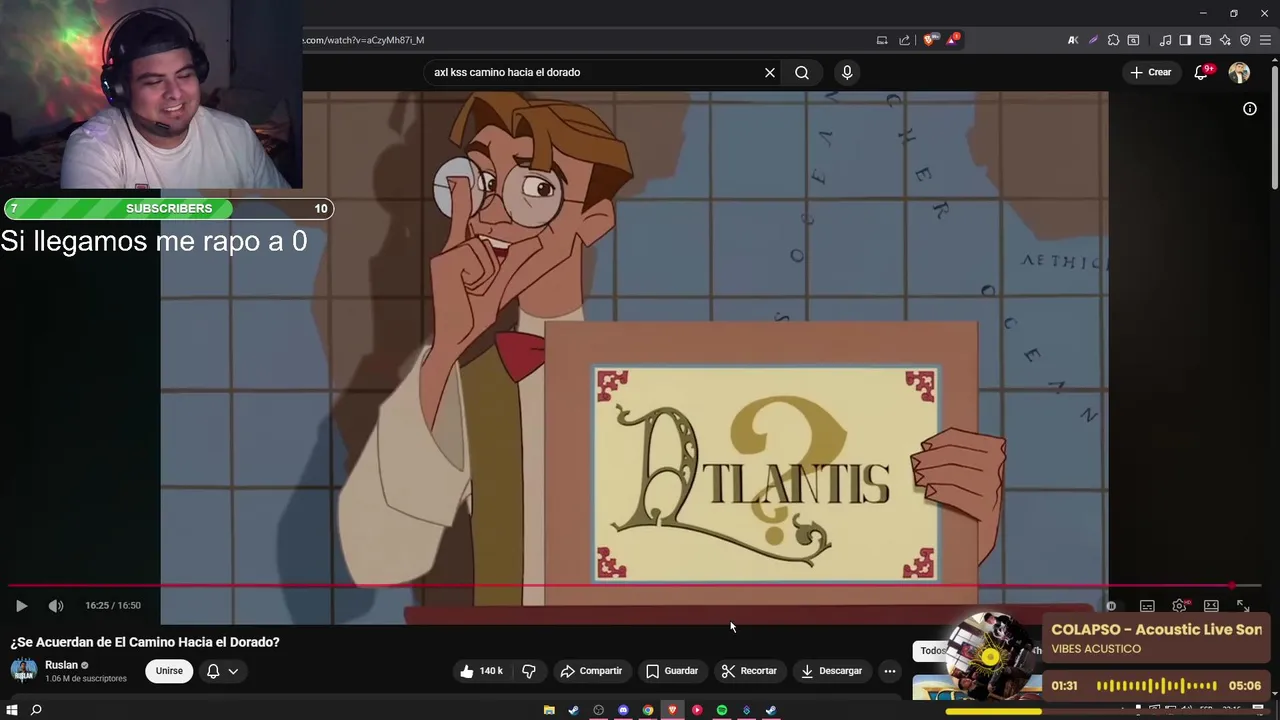Viewport: 1280px width, 720px height.
Task: Open the Windows Start button
Action: click(12, 710)
